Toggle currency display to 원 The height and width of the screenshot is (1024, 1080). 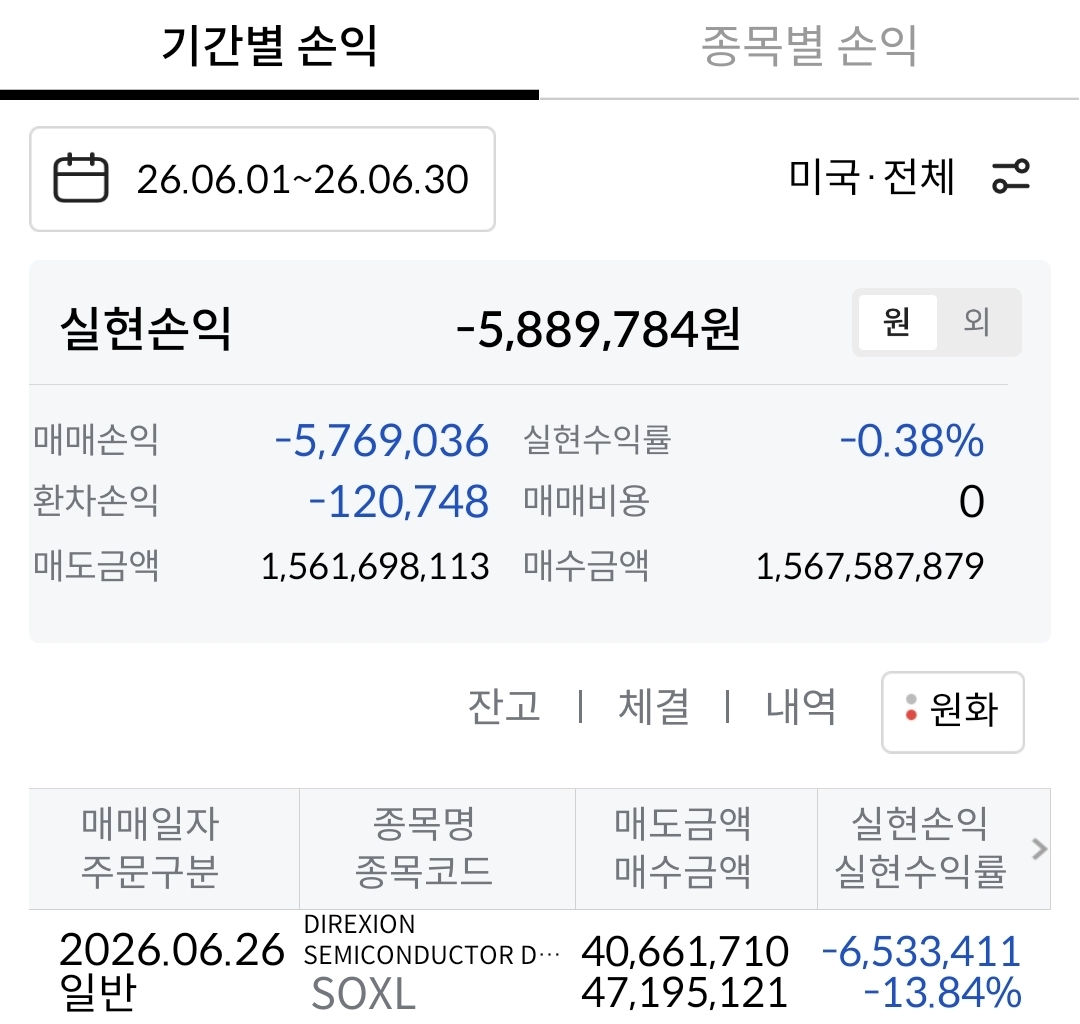[897, 322]
